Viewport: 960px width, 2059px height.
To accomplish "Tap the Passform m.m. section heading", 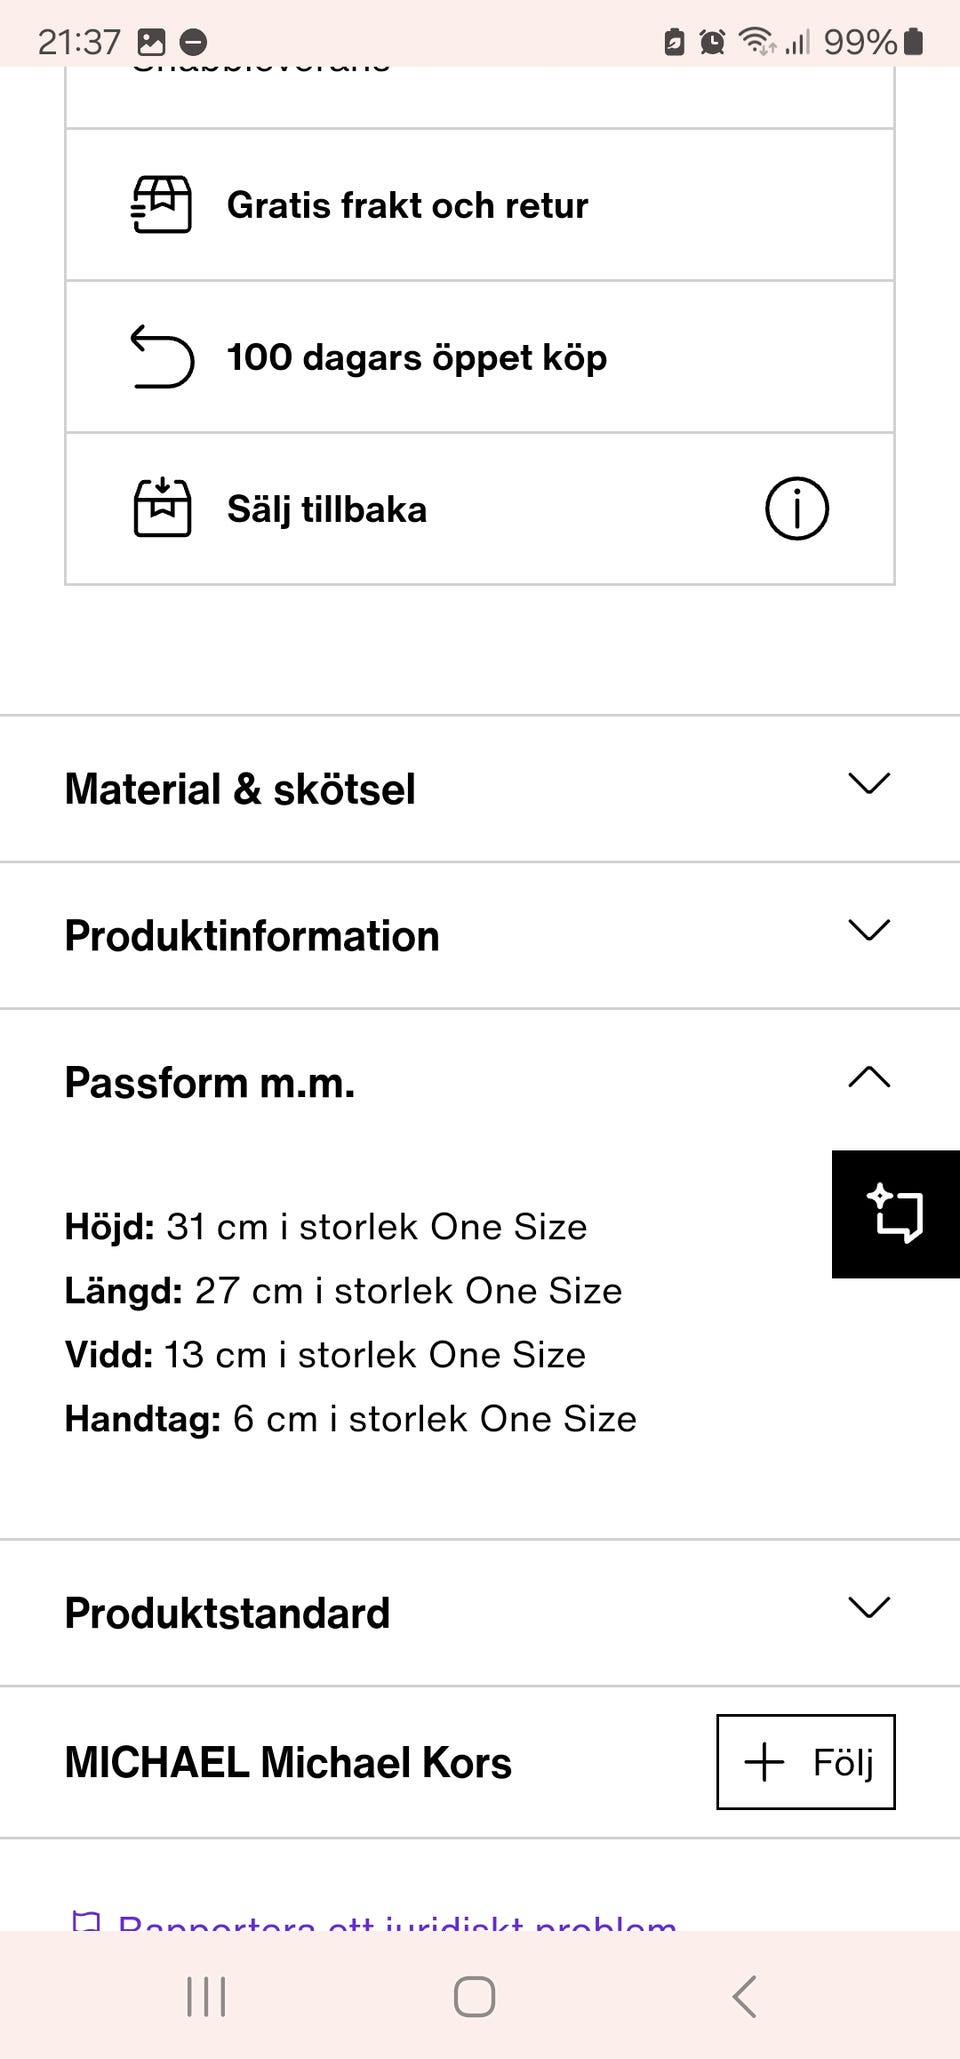I will point(210,1083).
